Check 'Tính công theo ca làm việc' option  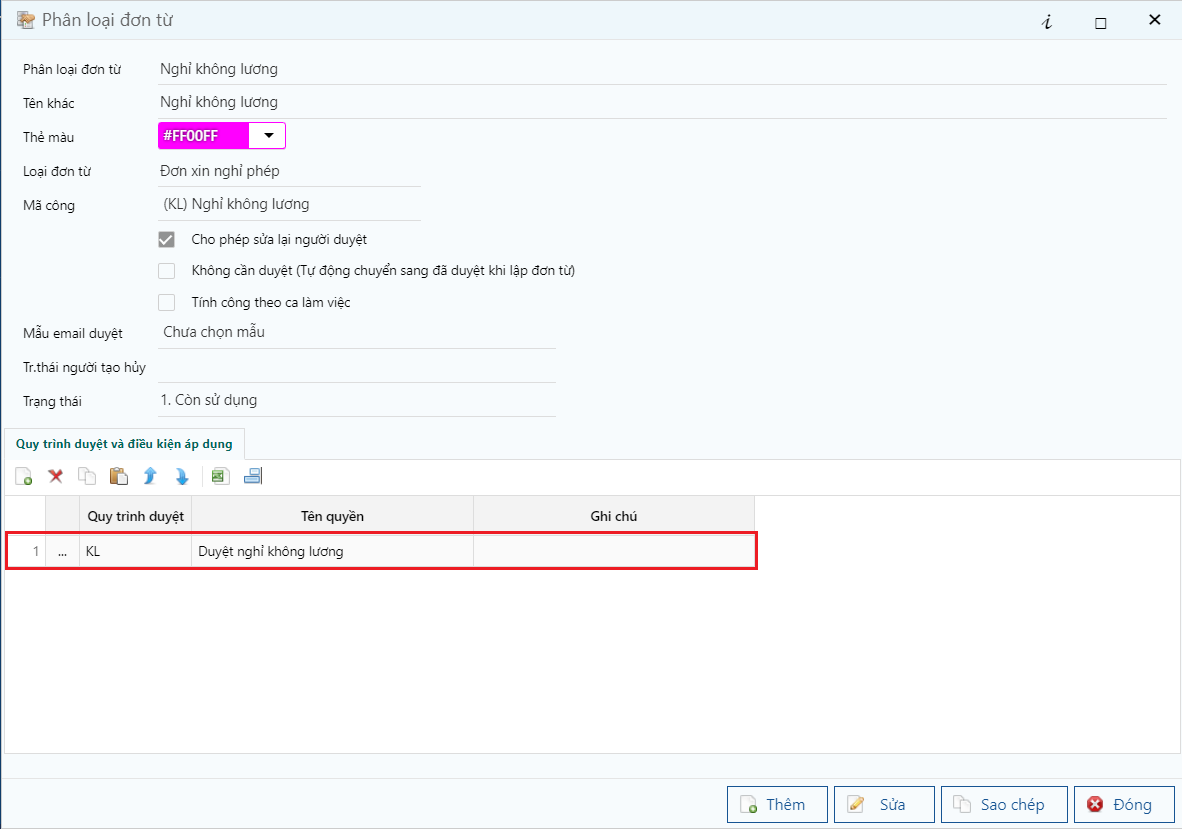coord(167,302)
